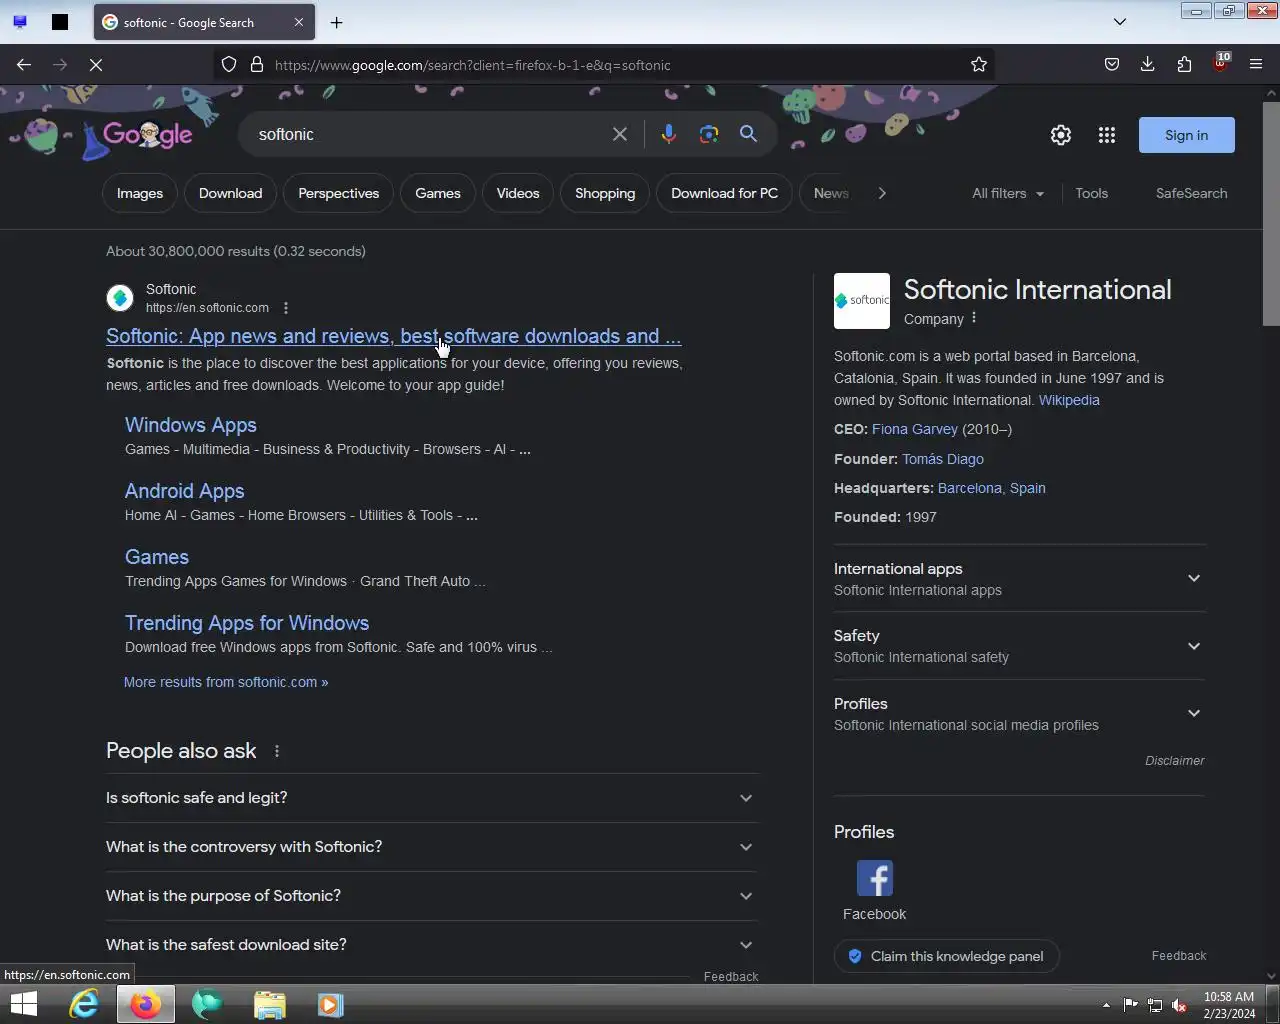Viewport: 1280px width, 1024px height.
Task: Click the Google doodle logo
Action: pyautogui.click(x=147, y=135)
